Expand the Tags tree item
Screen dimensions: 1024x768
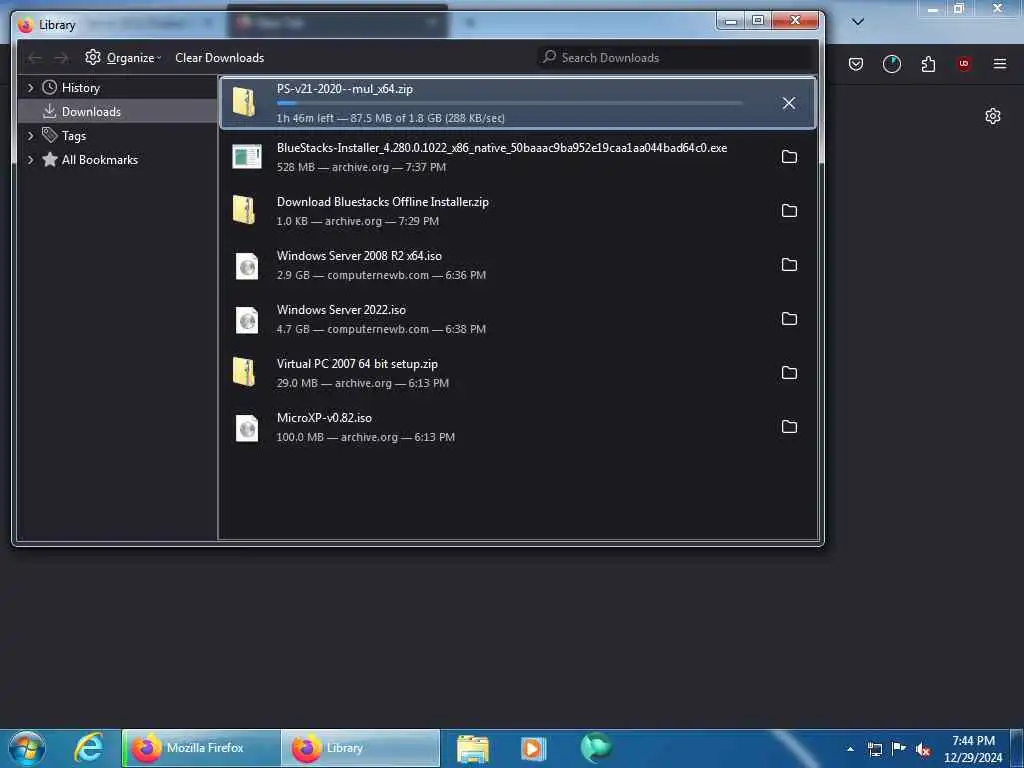(30, 136)
